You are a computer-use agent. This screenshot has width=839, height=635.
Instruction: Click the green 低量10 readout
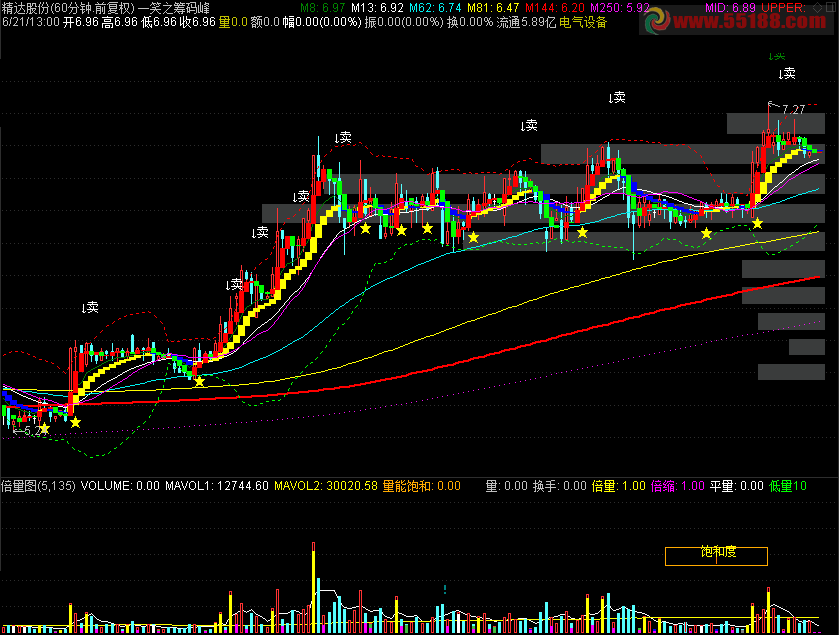click(788, 486)
